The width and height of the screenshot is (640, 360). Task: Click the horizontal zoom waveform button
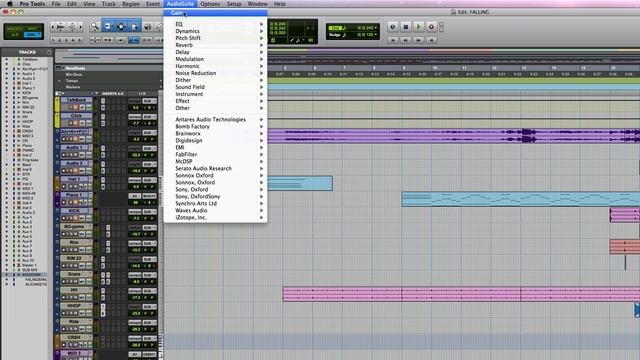click(x=60, y=27)
